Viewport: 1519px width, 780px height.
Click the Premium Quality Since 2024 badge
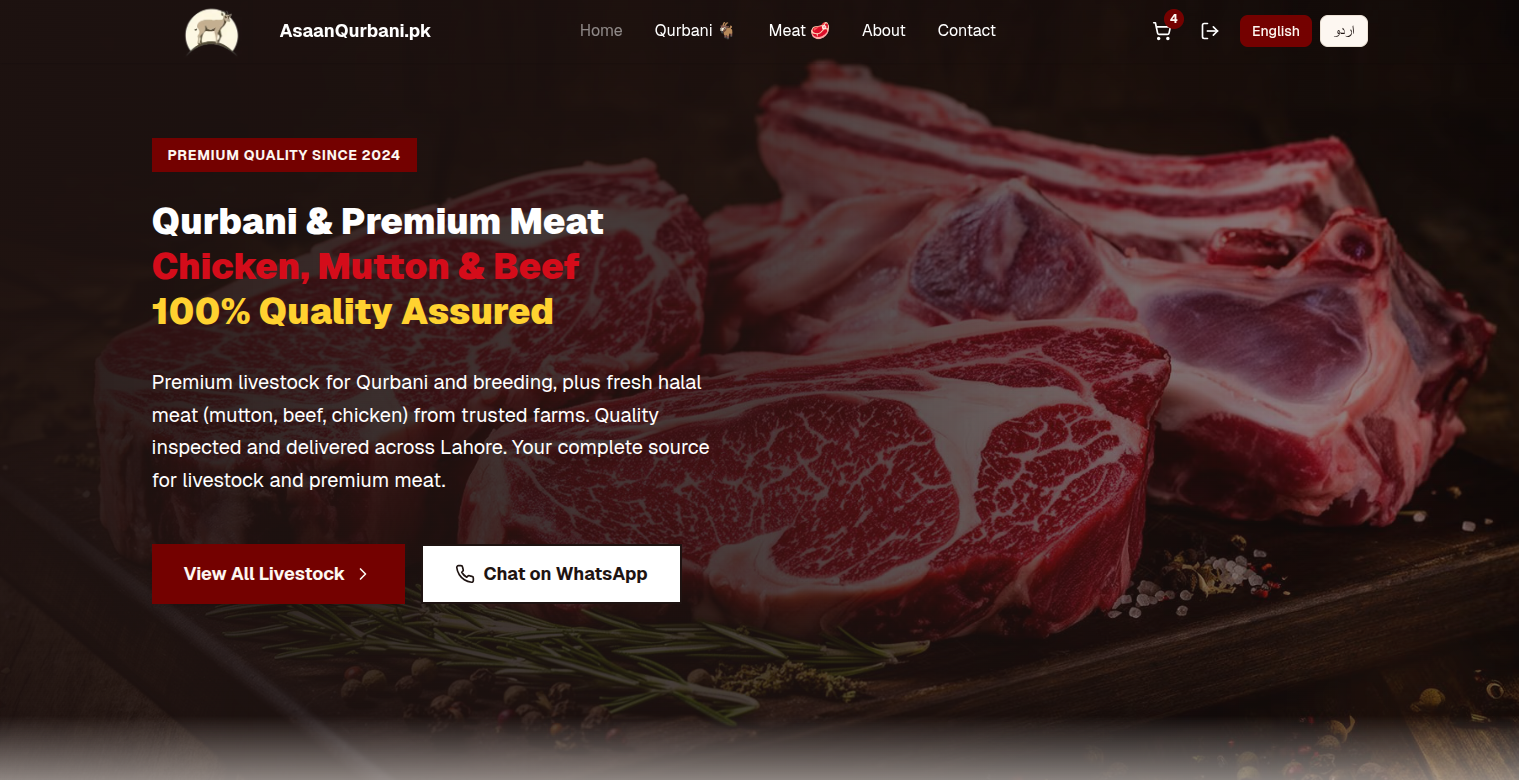point(284,155)
